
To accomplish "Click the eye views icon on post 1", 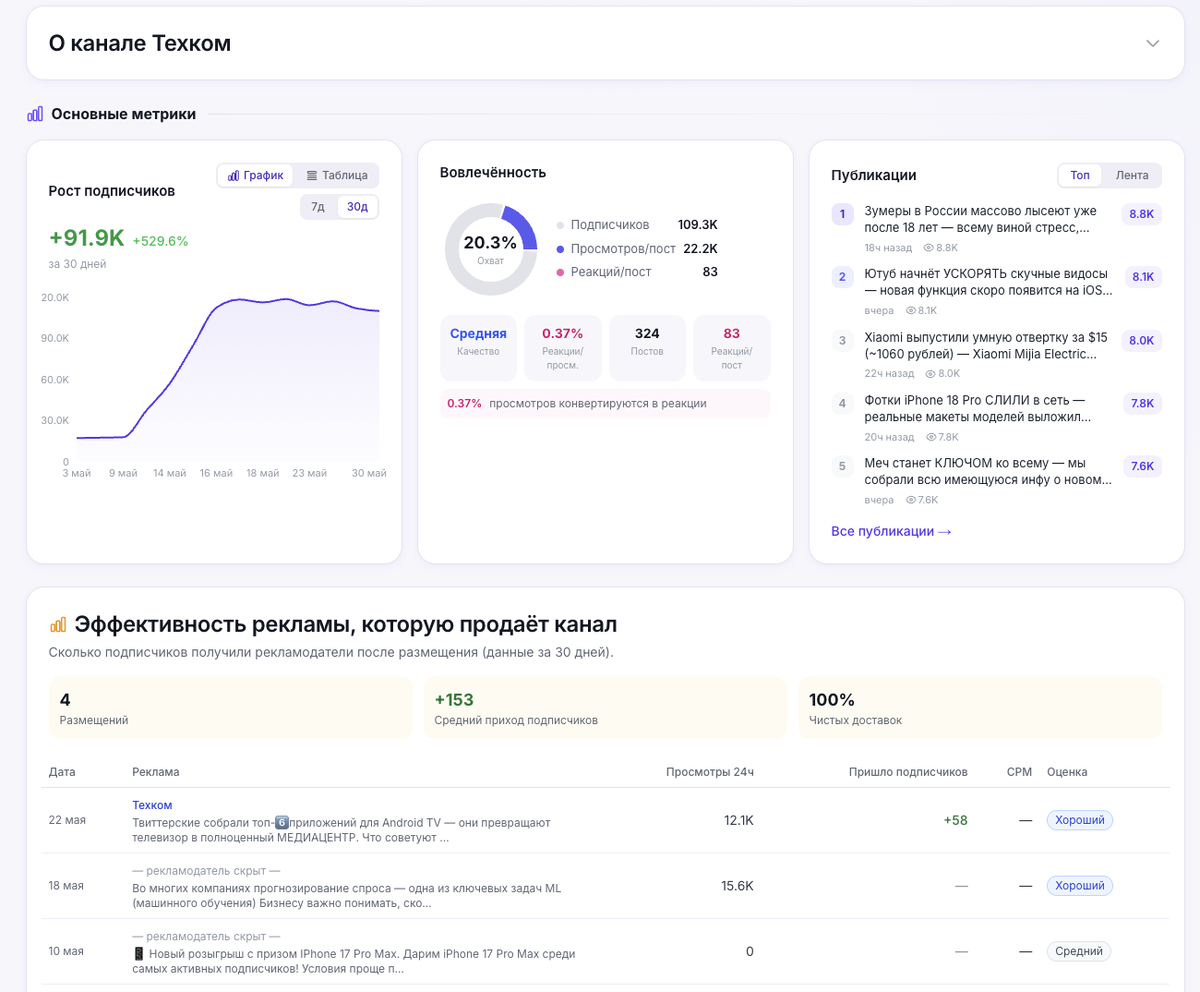I will click(928, 247).
